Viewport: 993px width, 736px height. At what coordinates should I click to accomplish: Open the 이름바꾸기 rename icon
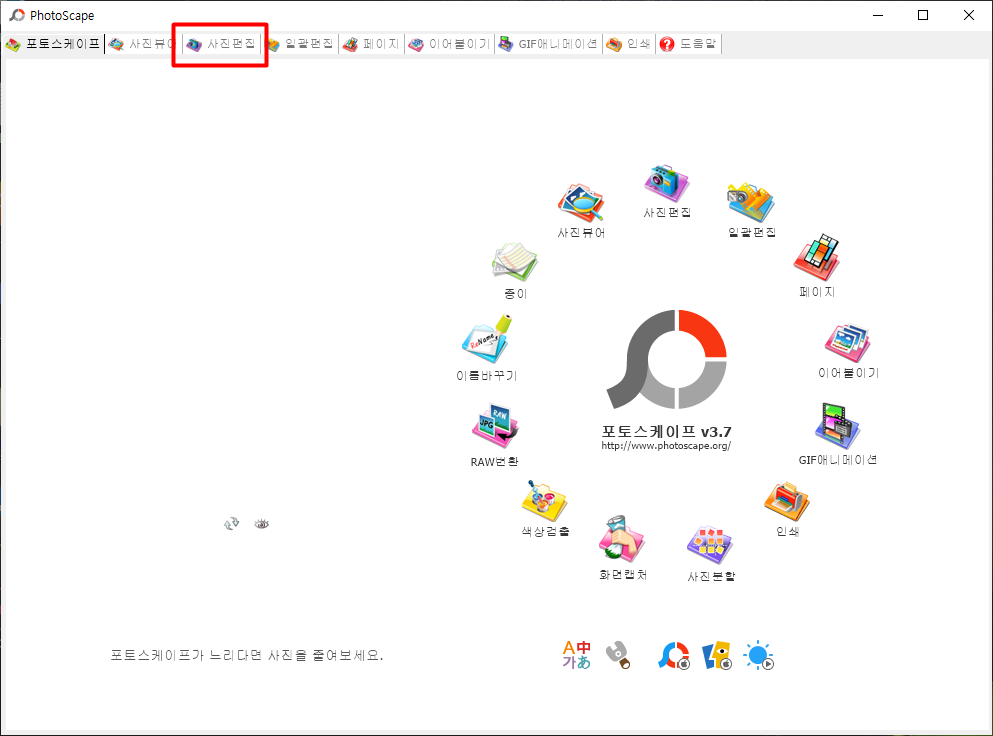(486, 339)
